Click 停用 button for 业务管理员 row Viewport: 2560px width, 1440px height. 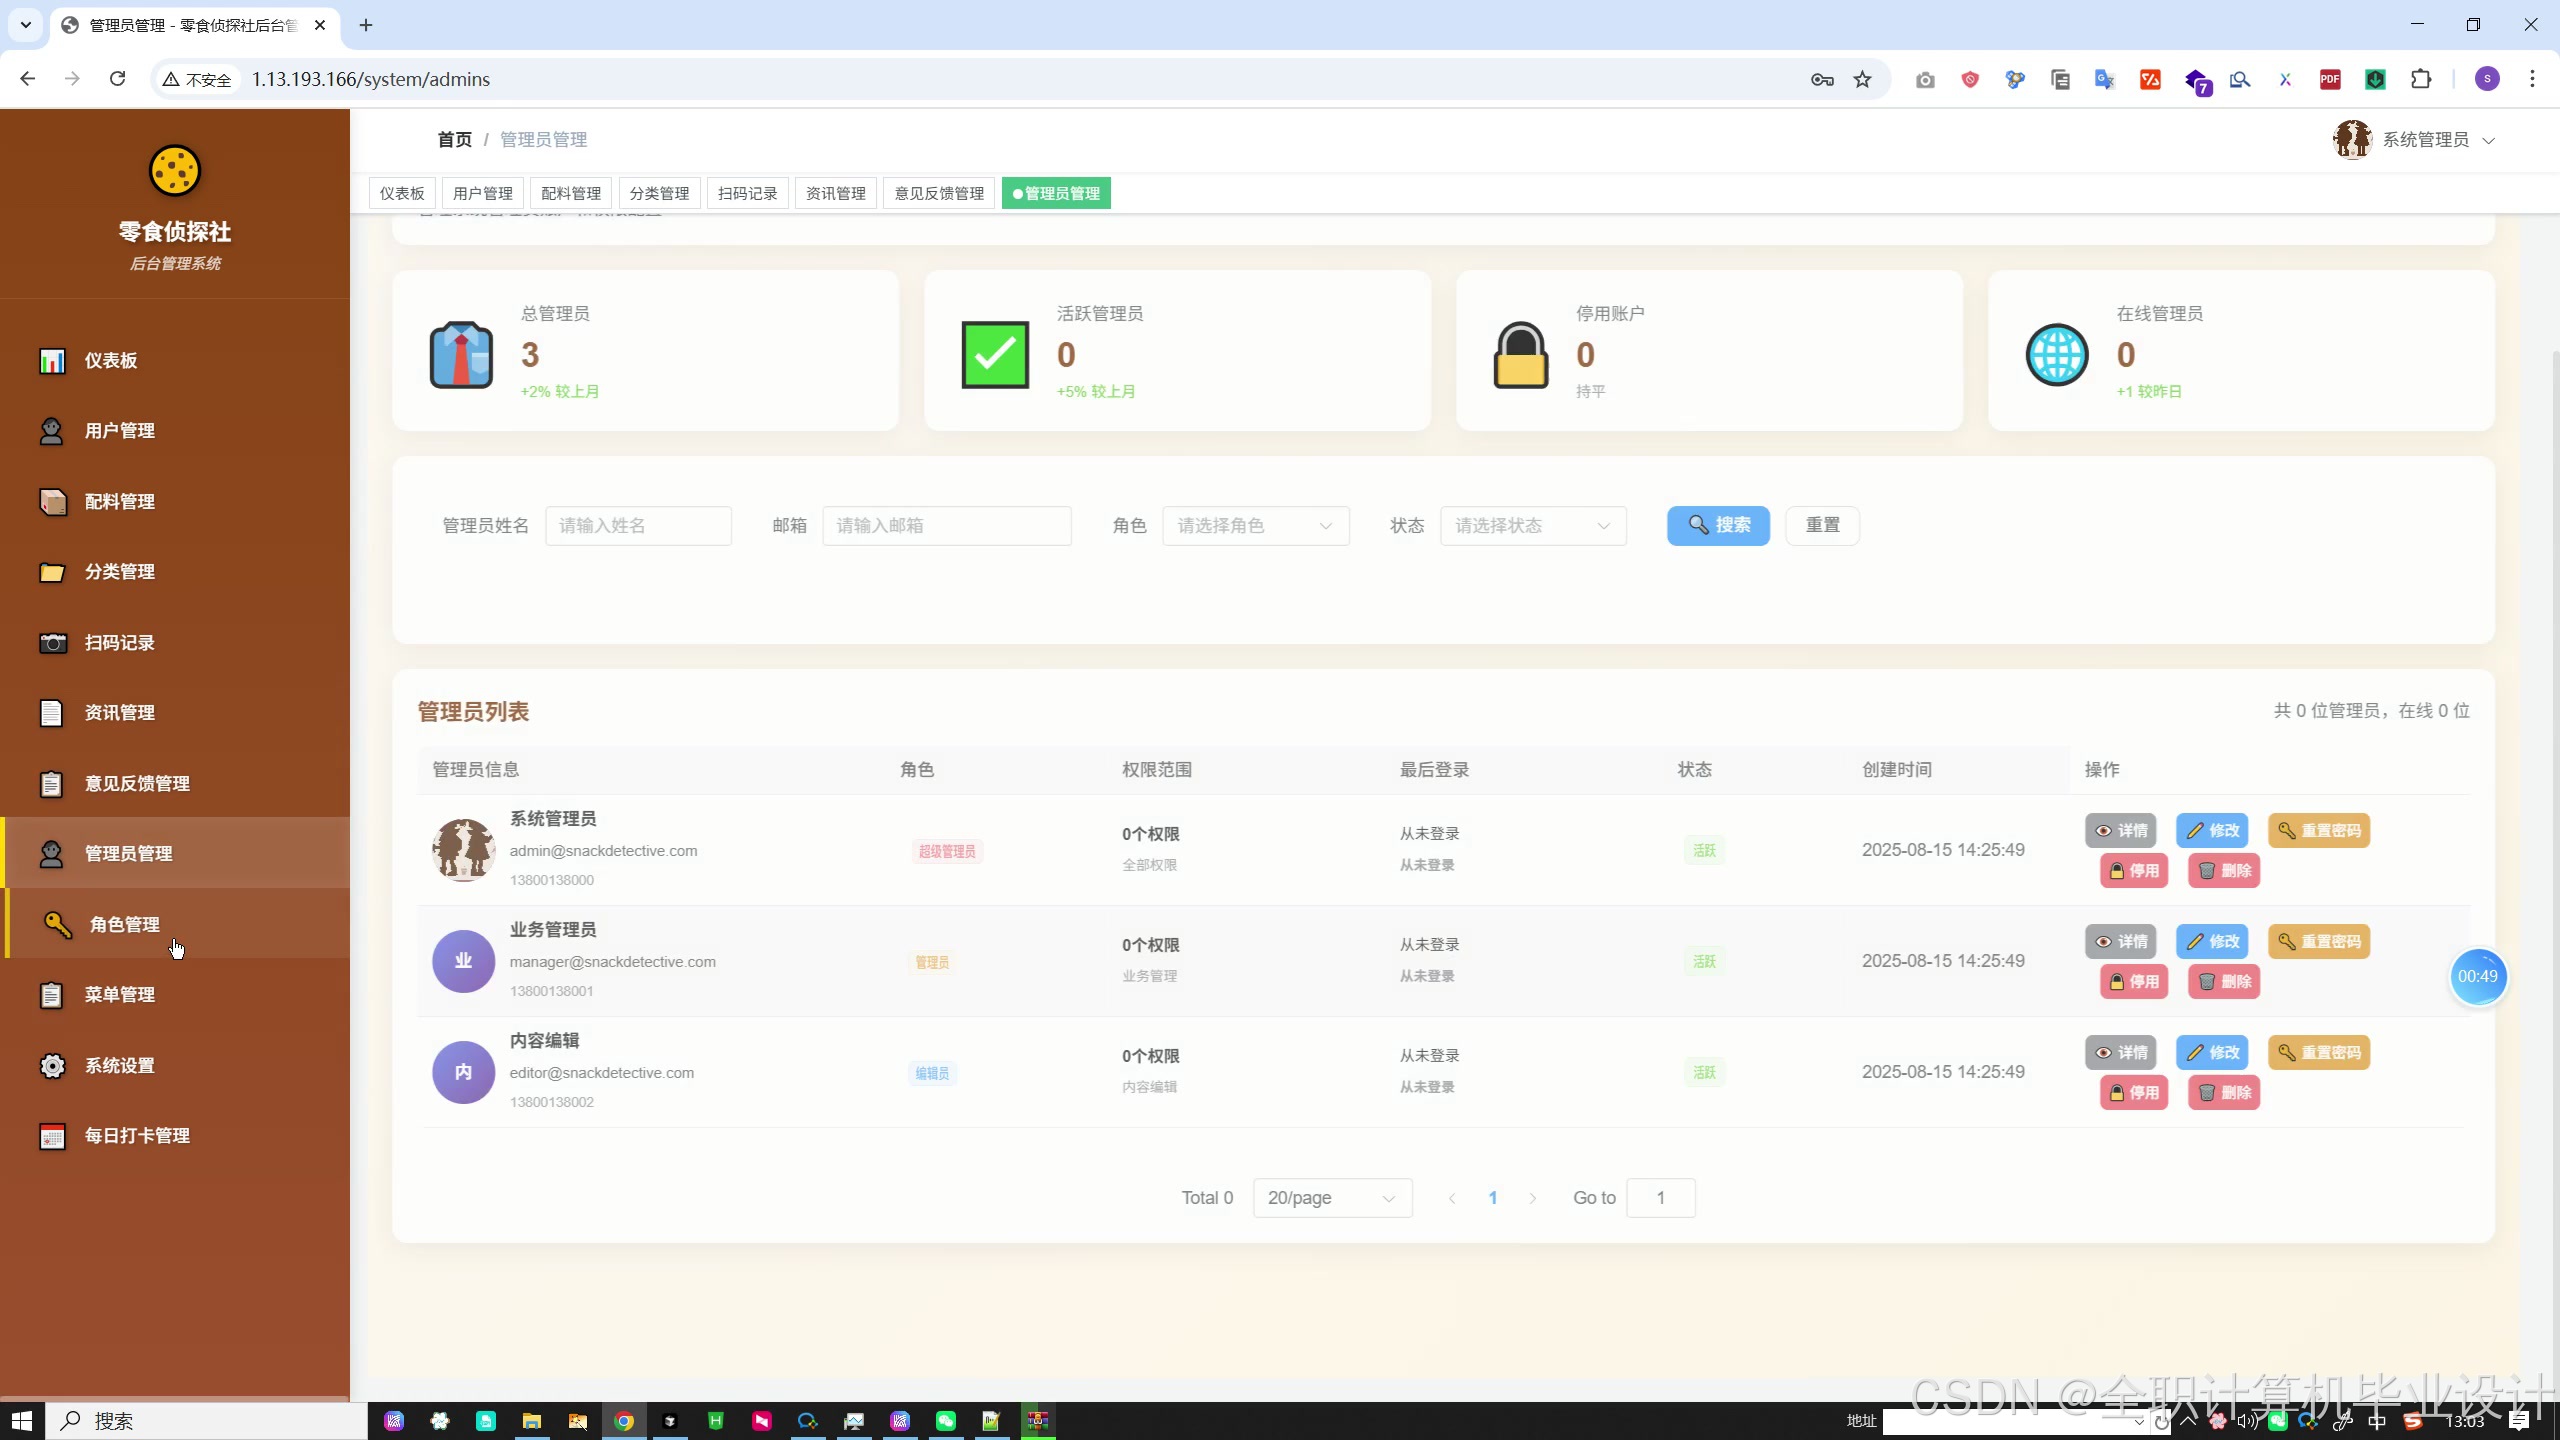tap(2133, 982)
